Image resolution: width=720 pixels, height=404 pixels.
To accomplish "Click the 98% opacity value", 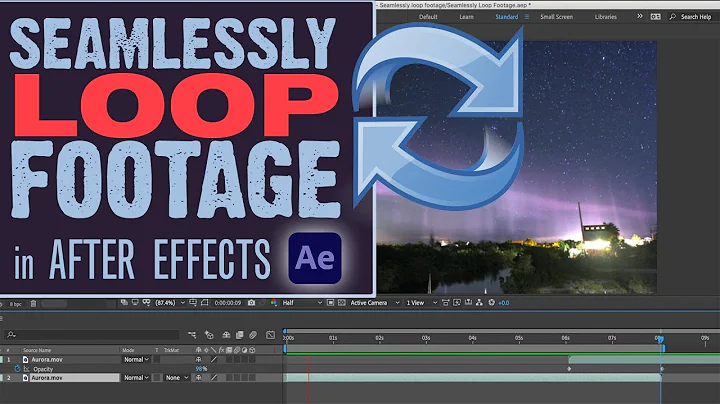I will [x=201, y=369].
